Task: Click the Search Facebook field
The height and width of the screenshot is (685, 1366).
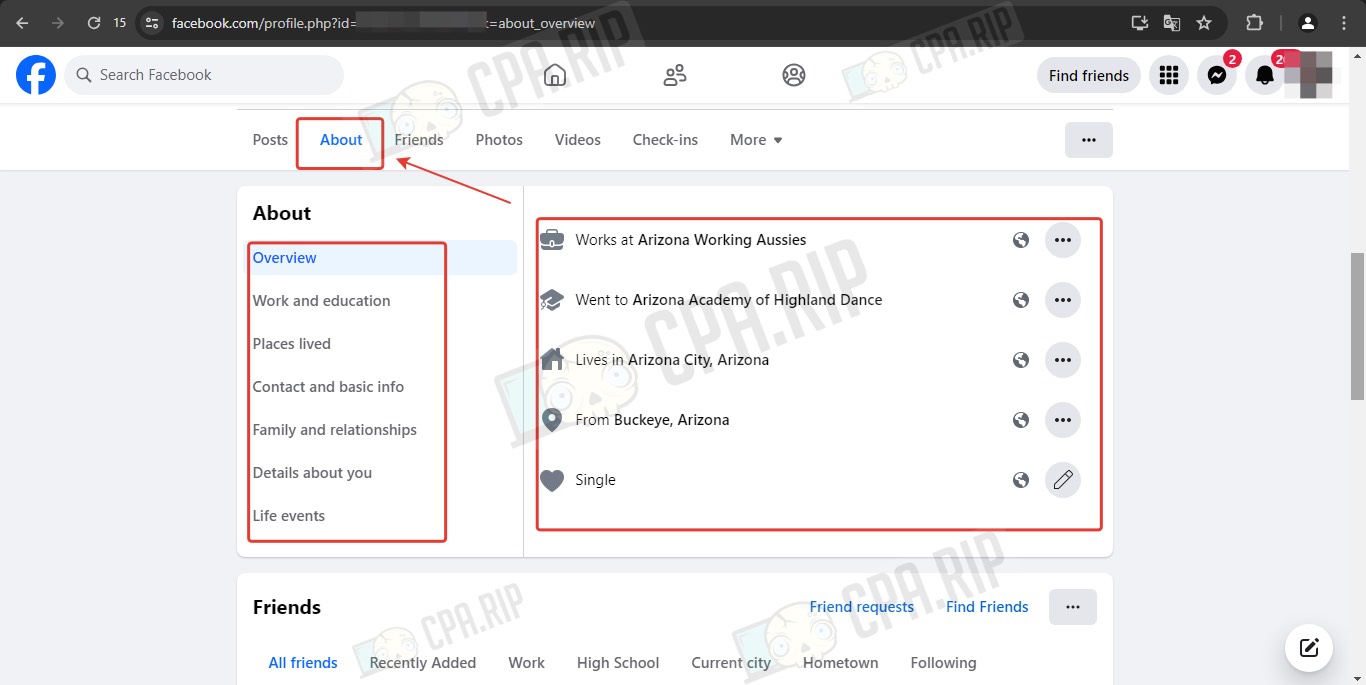Action: [x=204, y=75]
